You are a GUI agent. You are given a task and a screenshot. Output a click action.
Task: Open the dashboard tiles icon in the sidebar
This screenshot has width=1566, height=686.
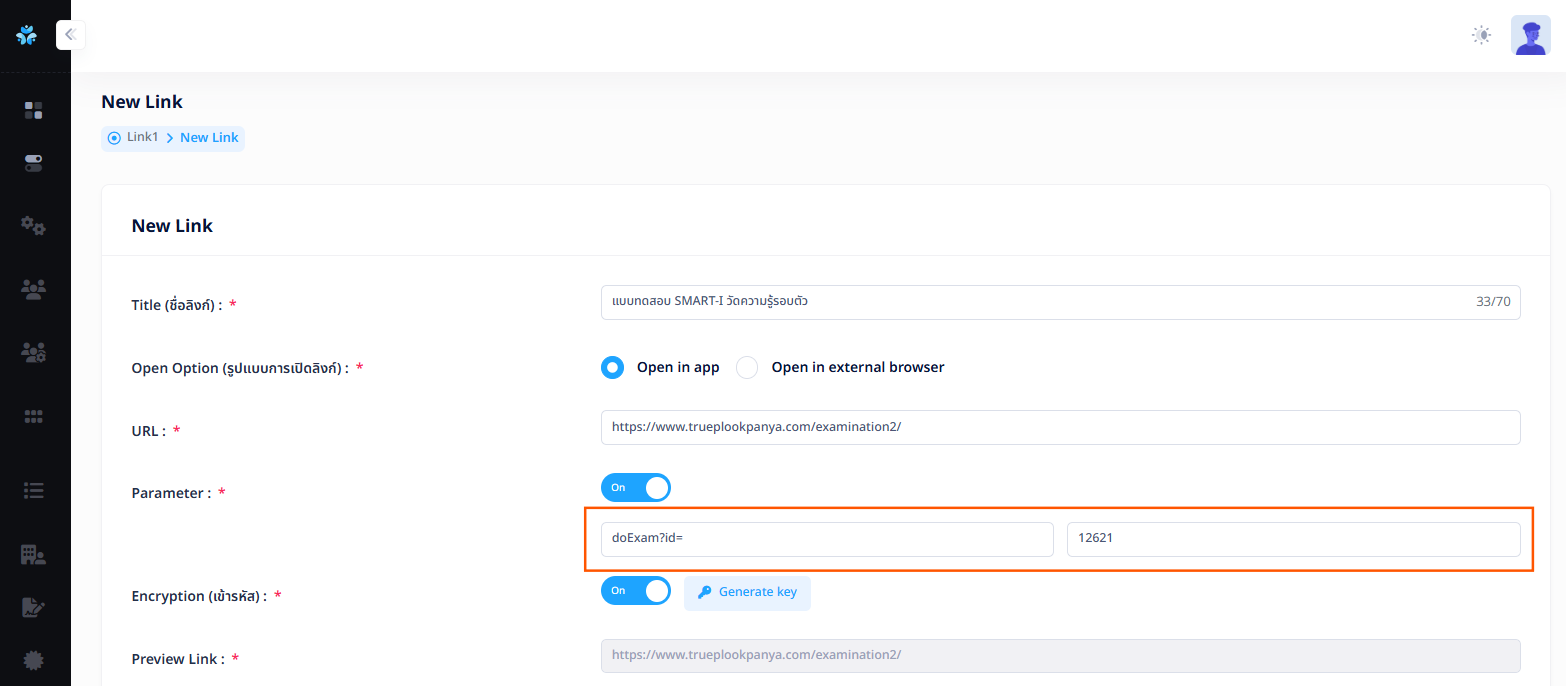33,110
